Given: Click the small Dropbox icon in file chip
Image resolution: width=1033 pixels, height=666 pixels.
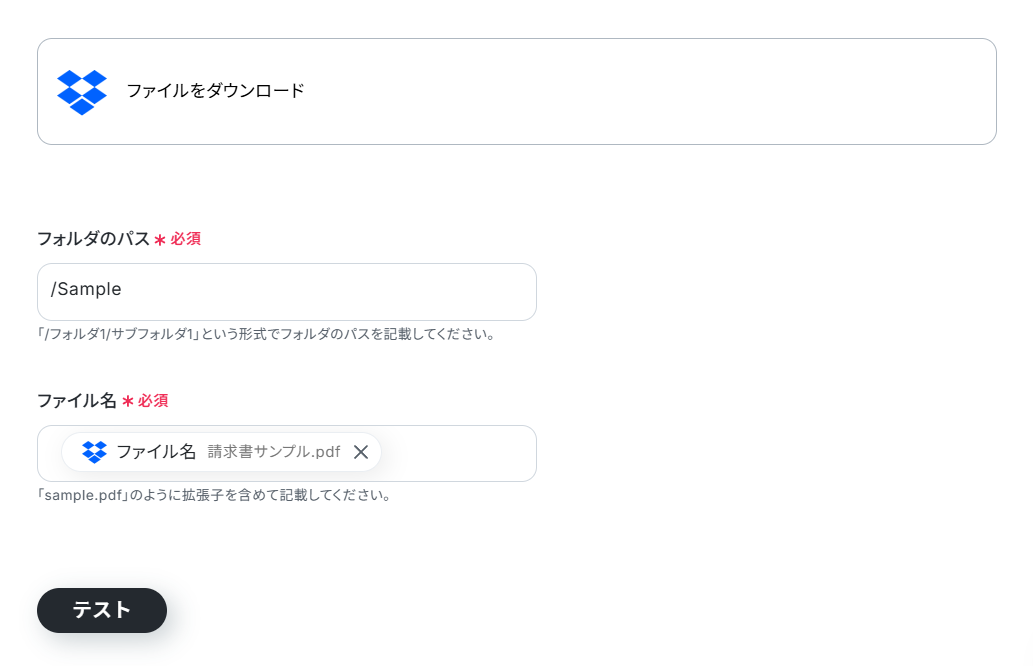Looking at the screenshot, I should (94, 452).
